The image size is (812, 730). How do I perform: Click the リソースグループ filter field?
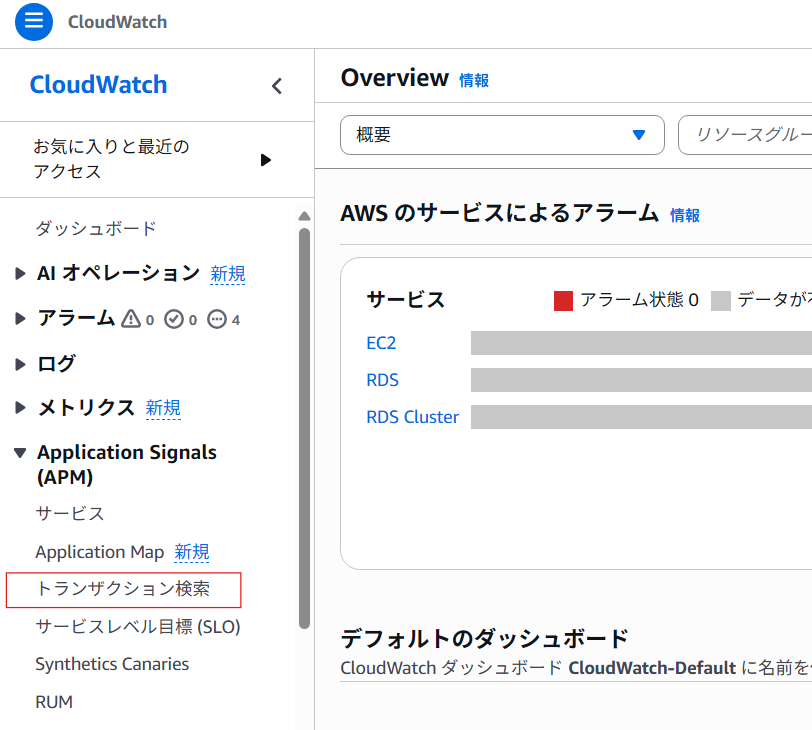pos(745,135)
